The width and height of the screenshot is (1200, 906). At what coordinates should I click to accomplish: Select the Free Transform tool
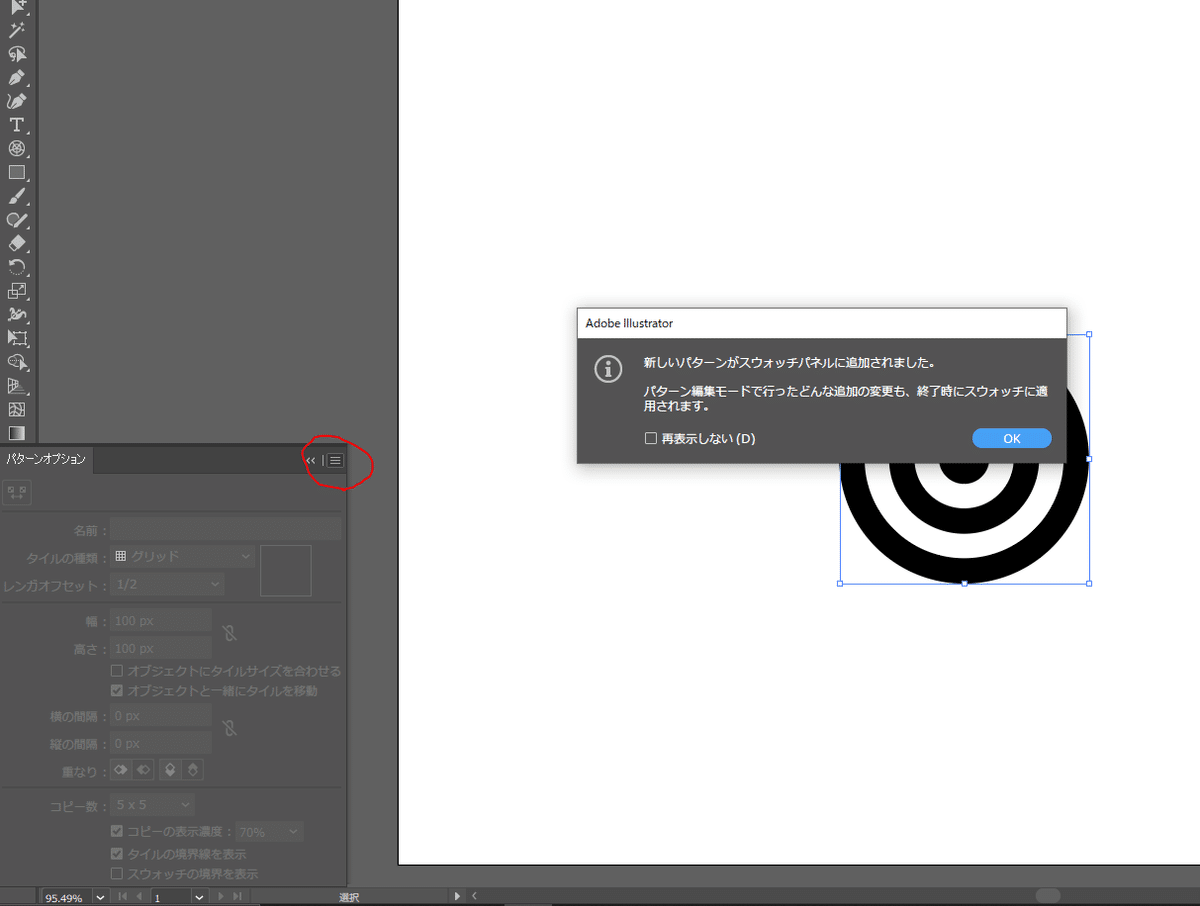[17, 338]
